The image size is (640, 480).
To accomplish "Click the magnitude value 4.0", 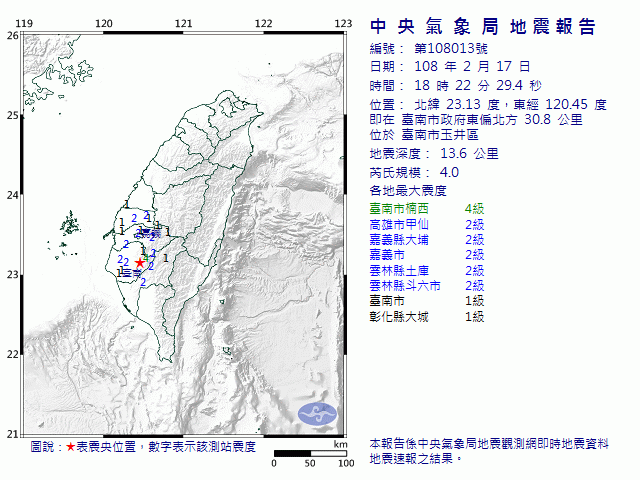I will coord(449,173).
